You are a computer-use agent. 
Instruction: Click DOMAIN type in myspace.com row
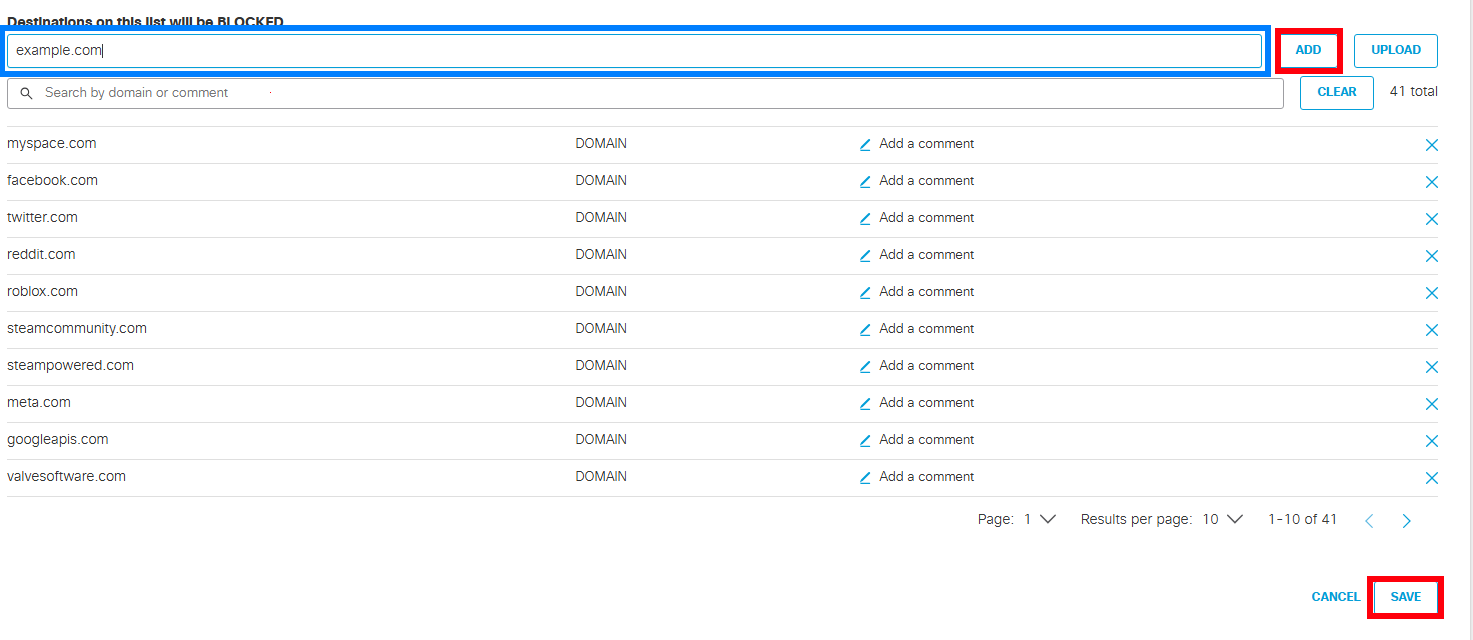(x=601, y=144)
